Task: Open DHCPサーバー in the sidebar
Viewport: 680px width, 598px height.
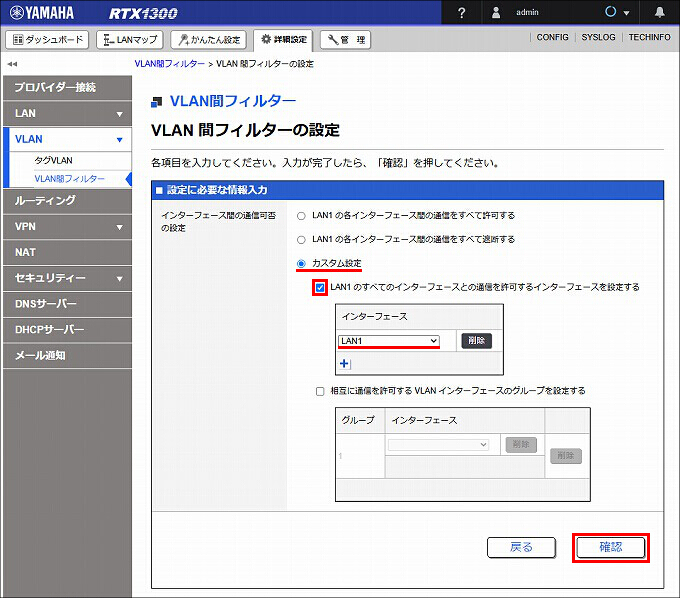Action: [x=67, y=330]
